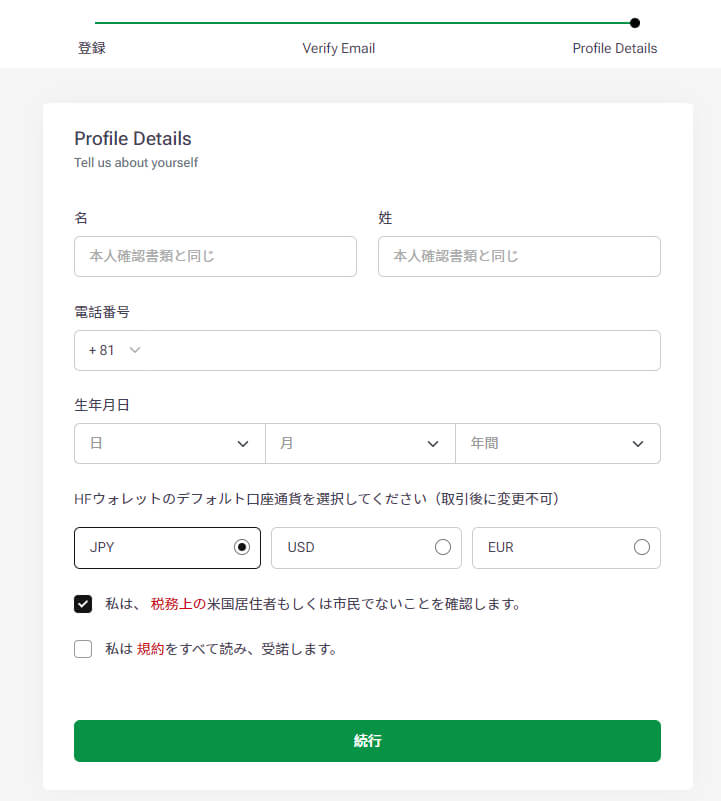Open the 税務上の link

(x=178, y=604)
